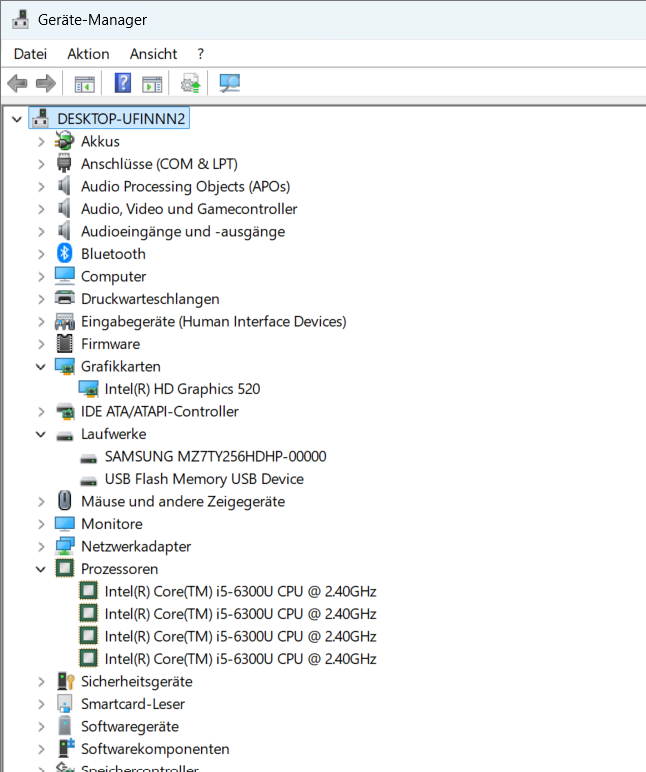Screen dimensions: 646x772
Task: Click the Smartcard-Leser icon
Action: click(65, 704)
